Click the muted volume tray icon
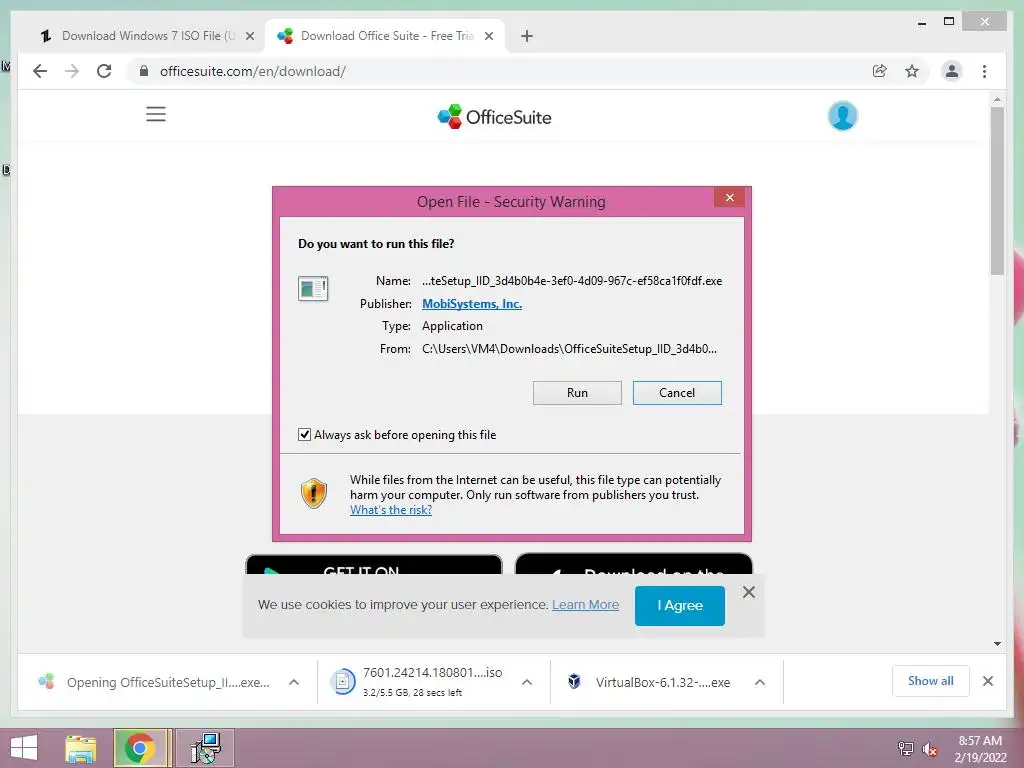Screen dimensions: 1024x768 [x=929, y=749]
